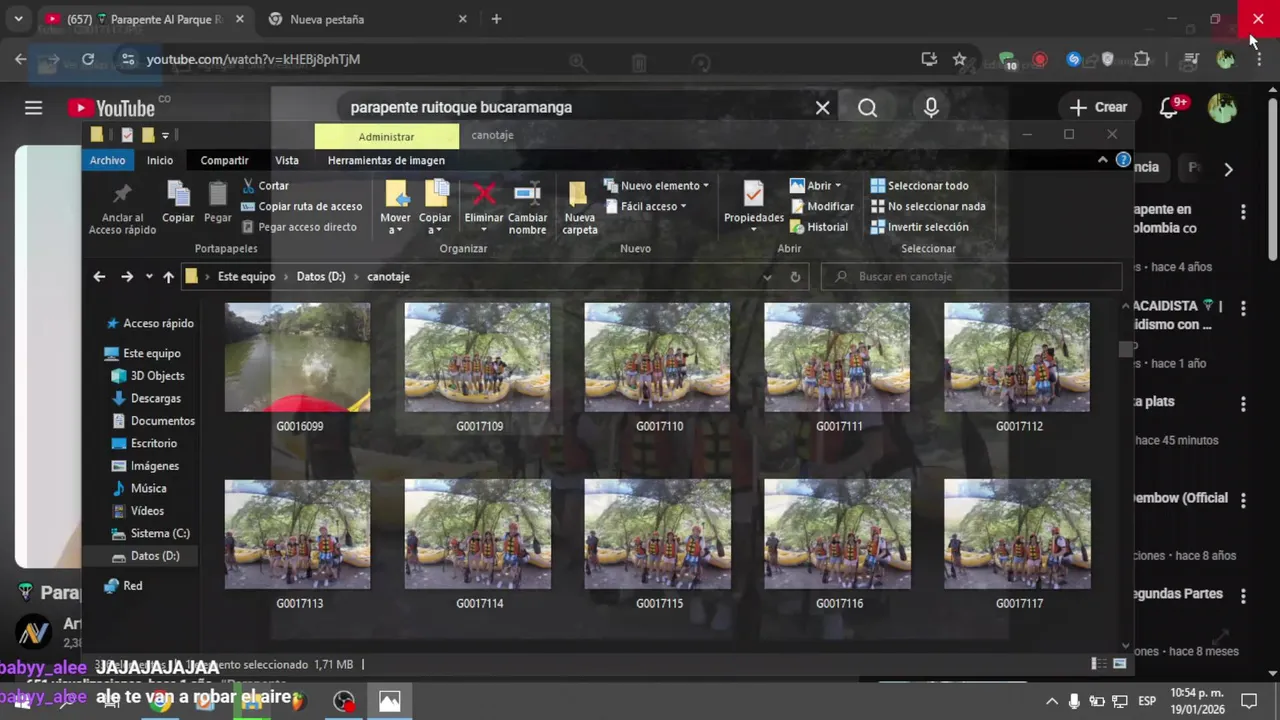This screenshot has height=720, width=1280.
Task: Clear the YouTube search box with X
Action: (822, 107)
